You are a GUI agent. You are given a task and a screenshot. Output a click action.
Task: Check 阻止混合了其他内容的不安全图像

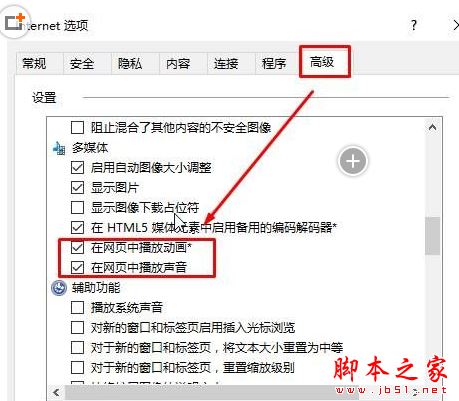click(x=77, y=127)
